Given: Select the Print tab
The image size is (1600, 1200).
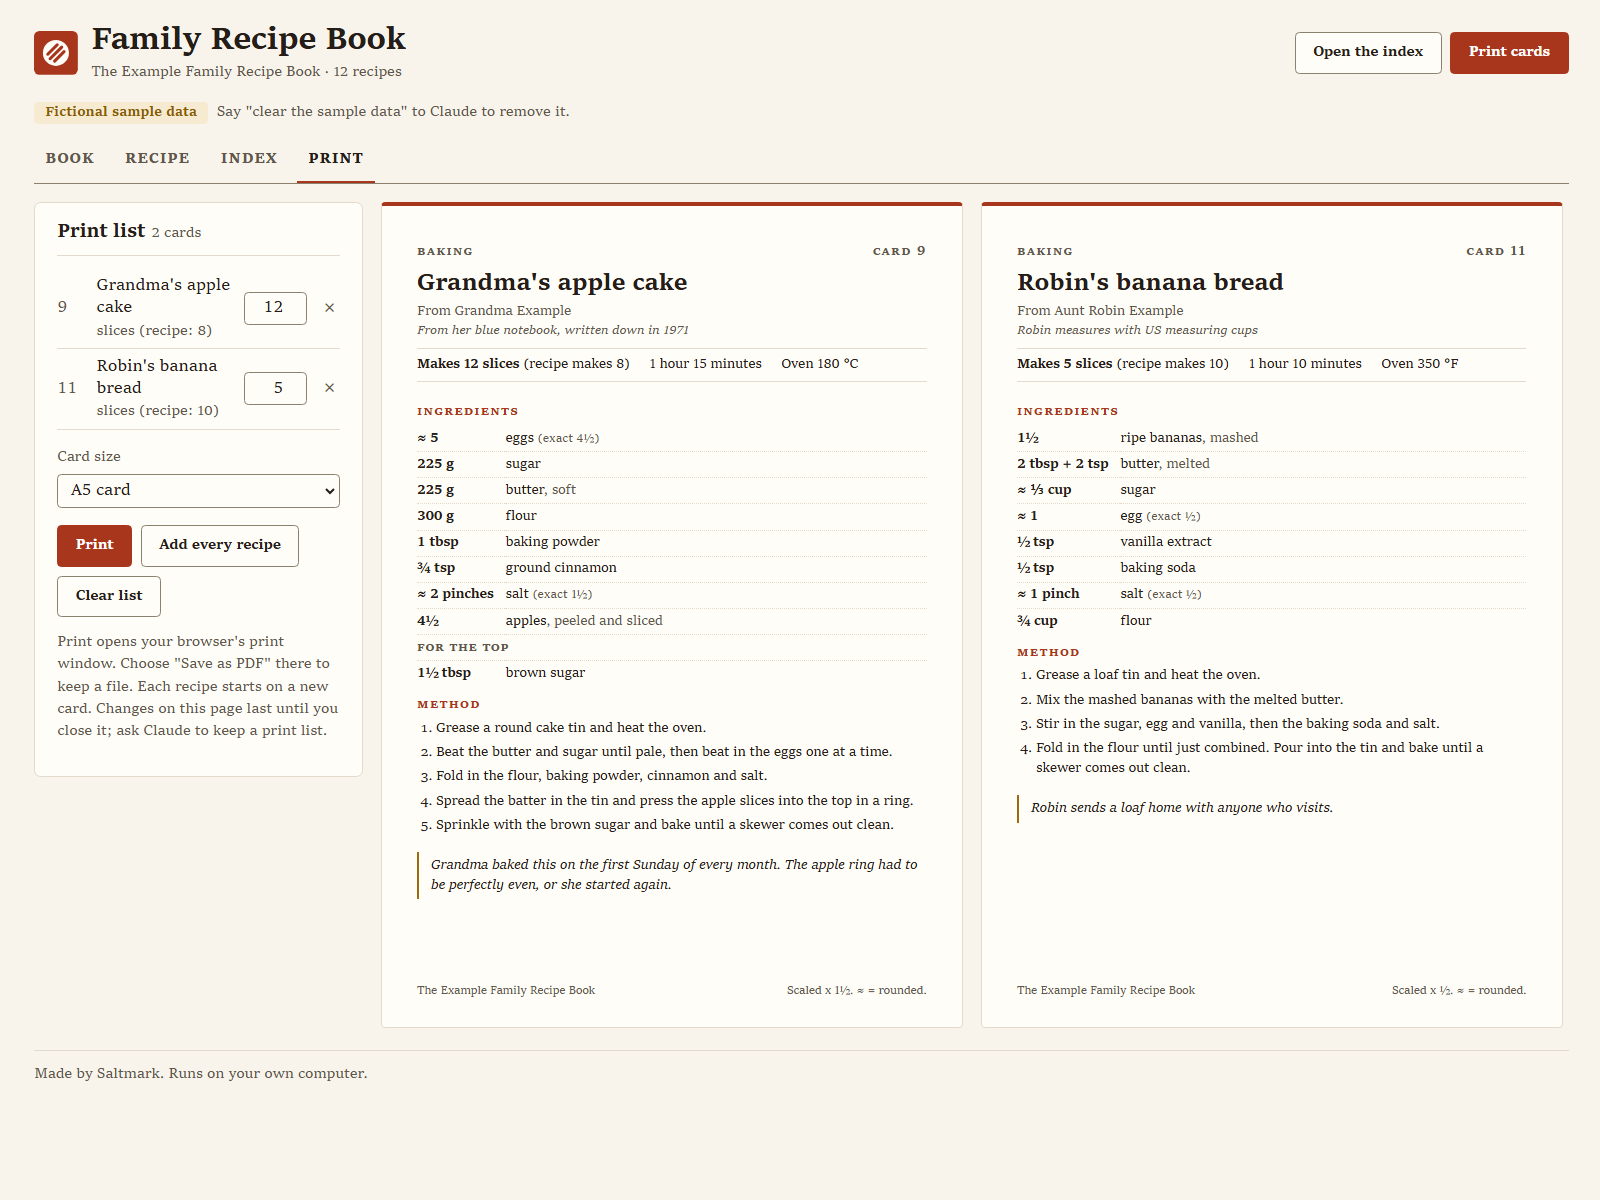Looking at the screenshot, I should [x=336, y=158].
